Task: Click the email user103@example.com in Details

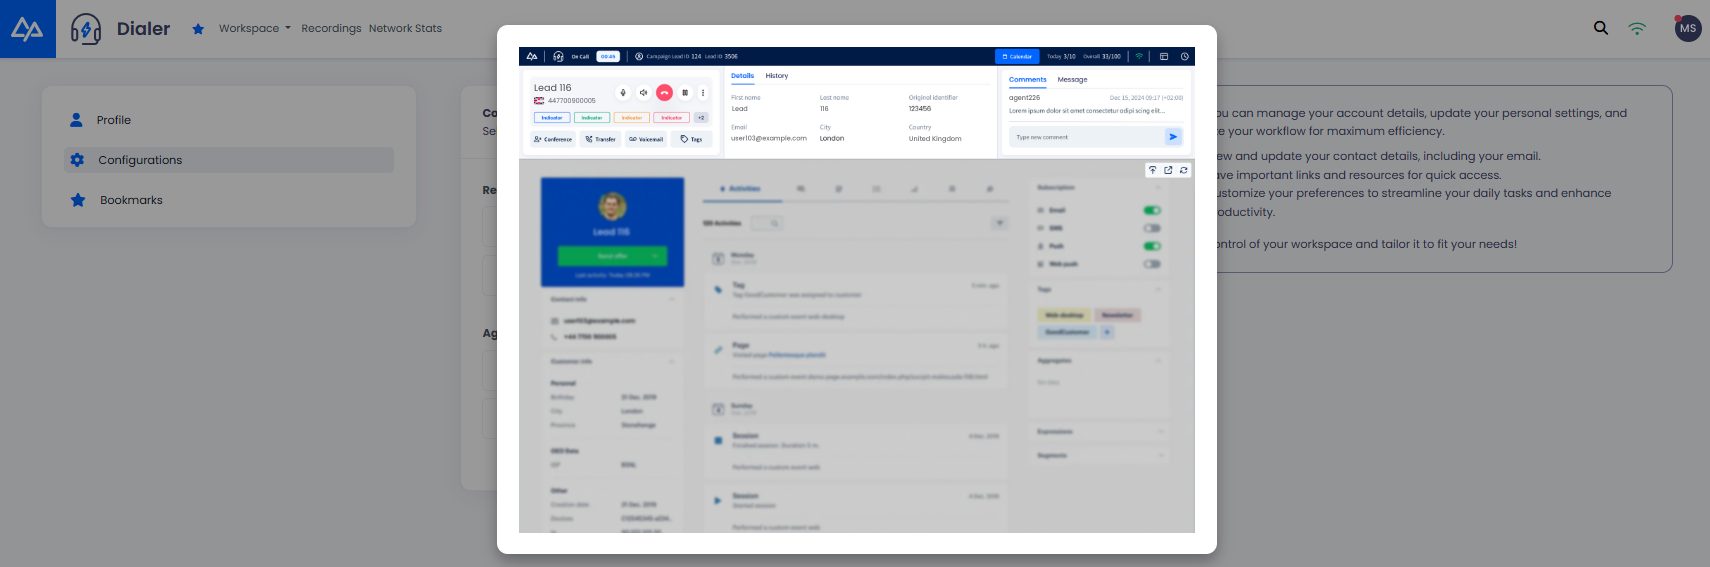Action: tap(768, 139)
